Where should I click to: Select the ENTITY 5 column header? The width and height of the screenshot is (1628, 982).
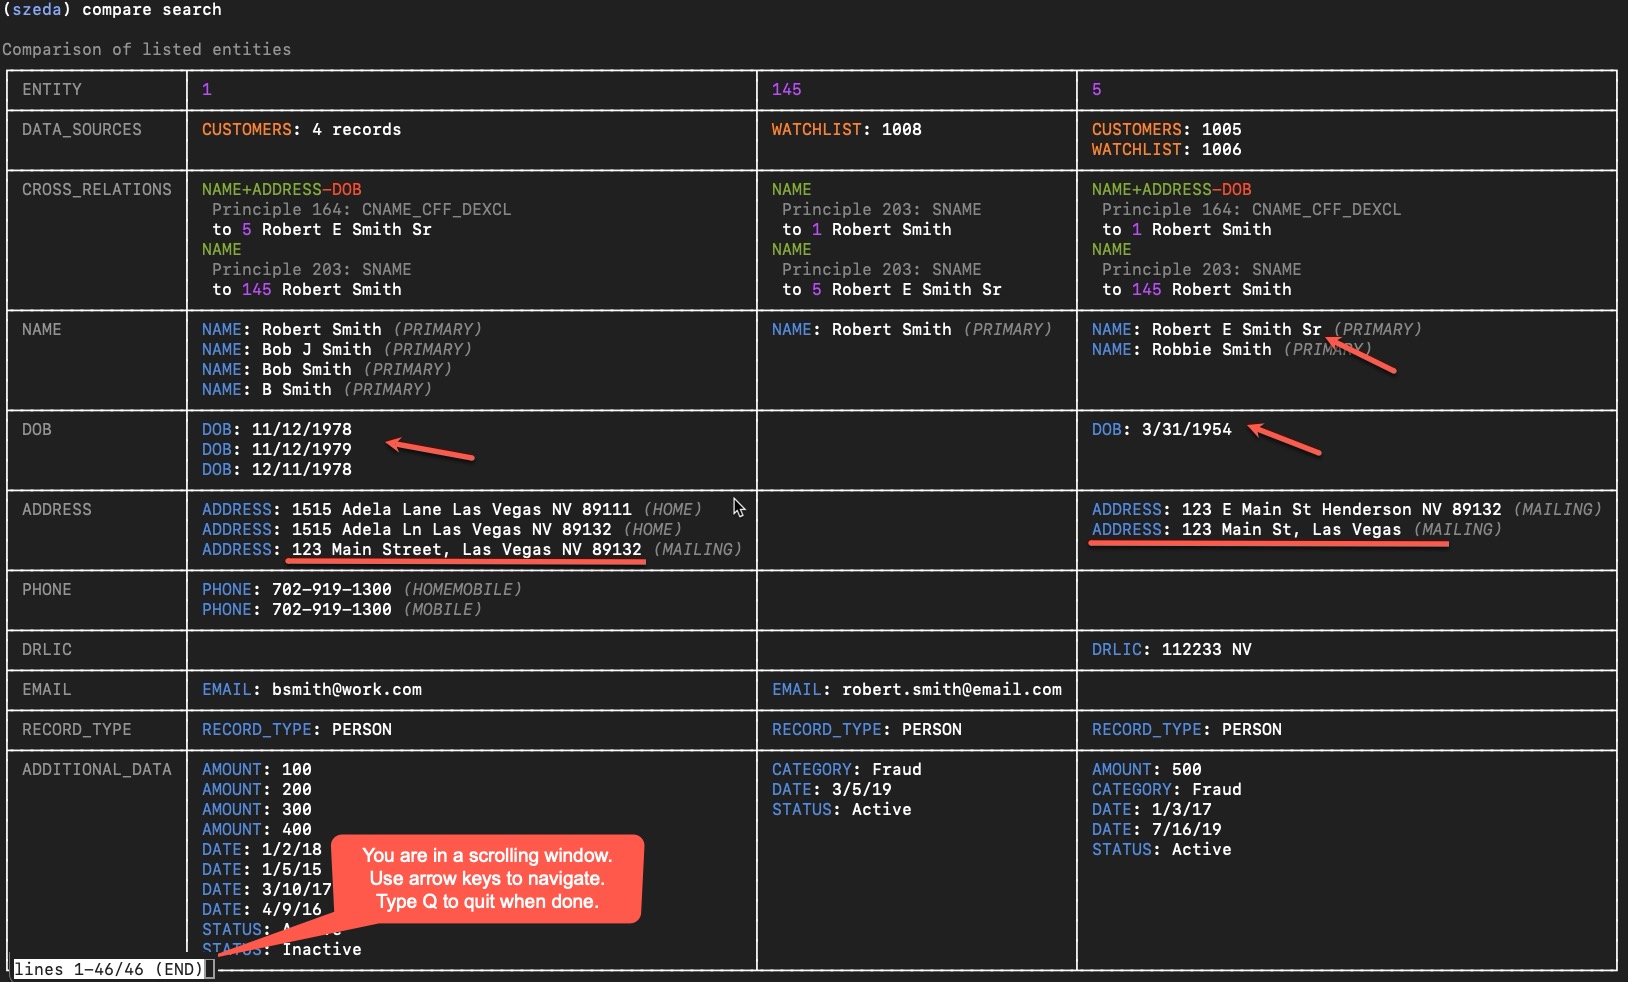click(x=1097, y=89)
